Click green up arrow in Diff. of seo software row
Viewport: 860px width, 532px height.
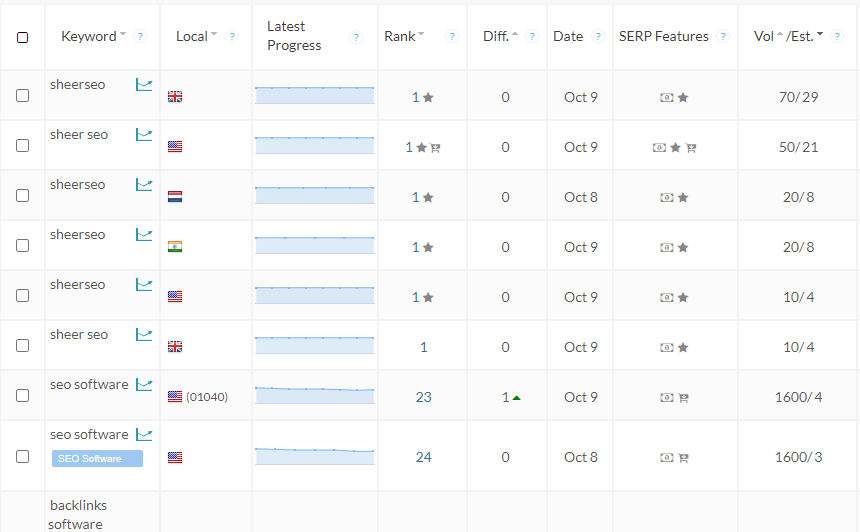516,398
